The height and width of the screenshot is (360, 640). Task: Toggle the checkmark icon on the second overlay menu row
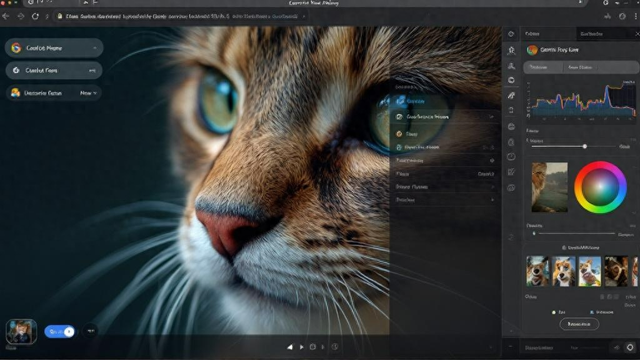tap(399, 117)
